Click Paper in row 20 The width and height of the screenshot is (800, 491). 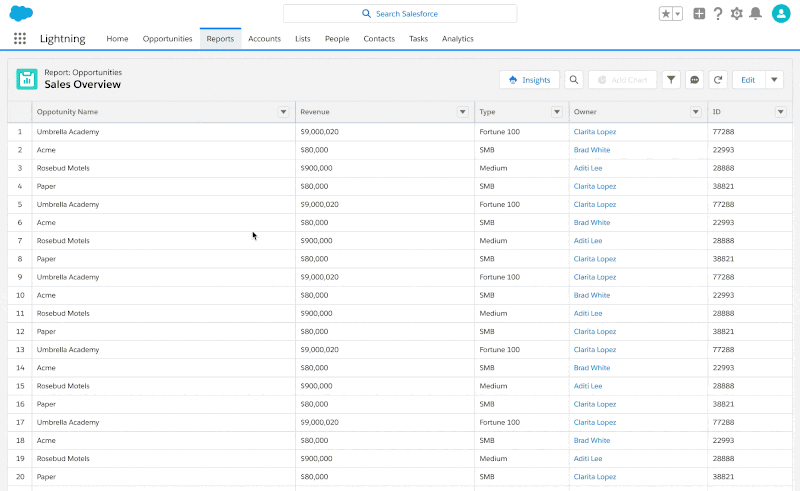click(x=46, y=477)
